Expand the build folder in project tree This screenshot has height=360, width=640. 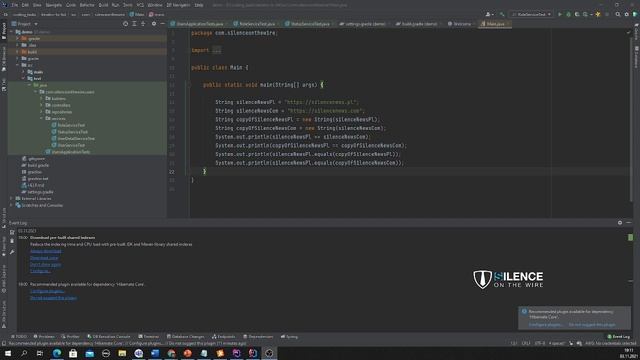pyautogui.click(x=18, y=52)
